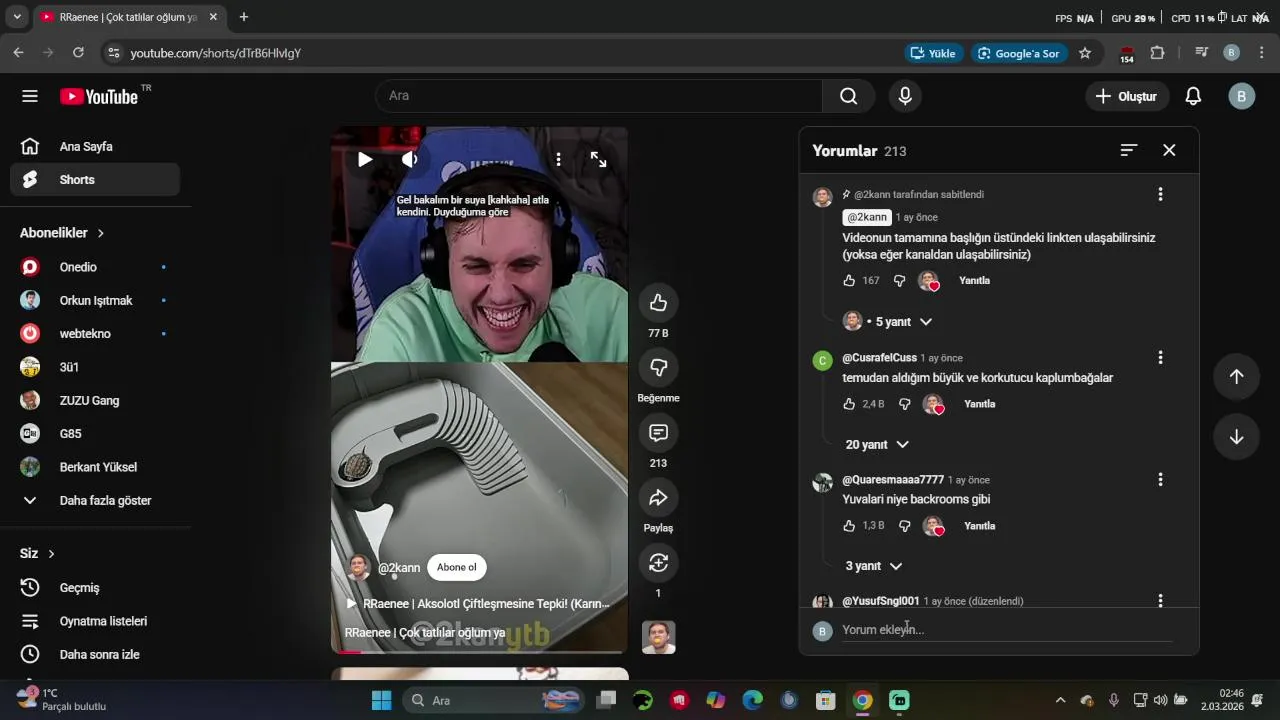Viewport: 1280px width, 720px height.
Task: Click the Yorum ekleyin comment field
Action: pos(1007,630)
